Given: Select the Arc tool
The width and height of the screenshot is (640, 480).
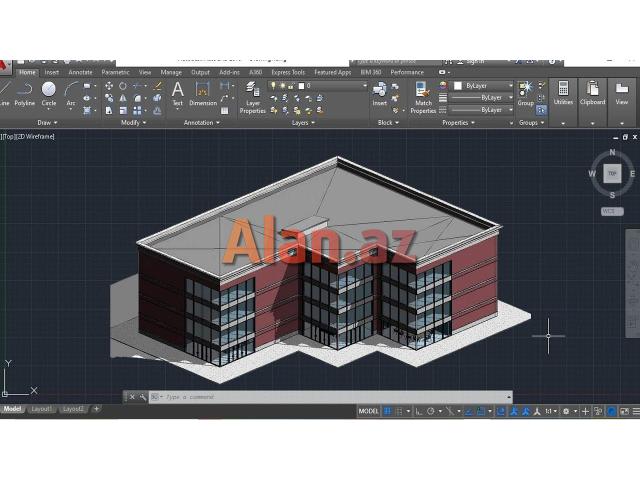Looking at the screenshot, I should (71, 94).
